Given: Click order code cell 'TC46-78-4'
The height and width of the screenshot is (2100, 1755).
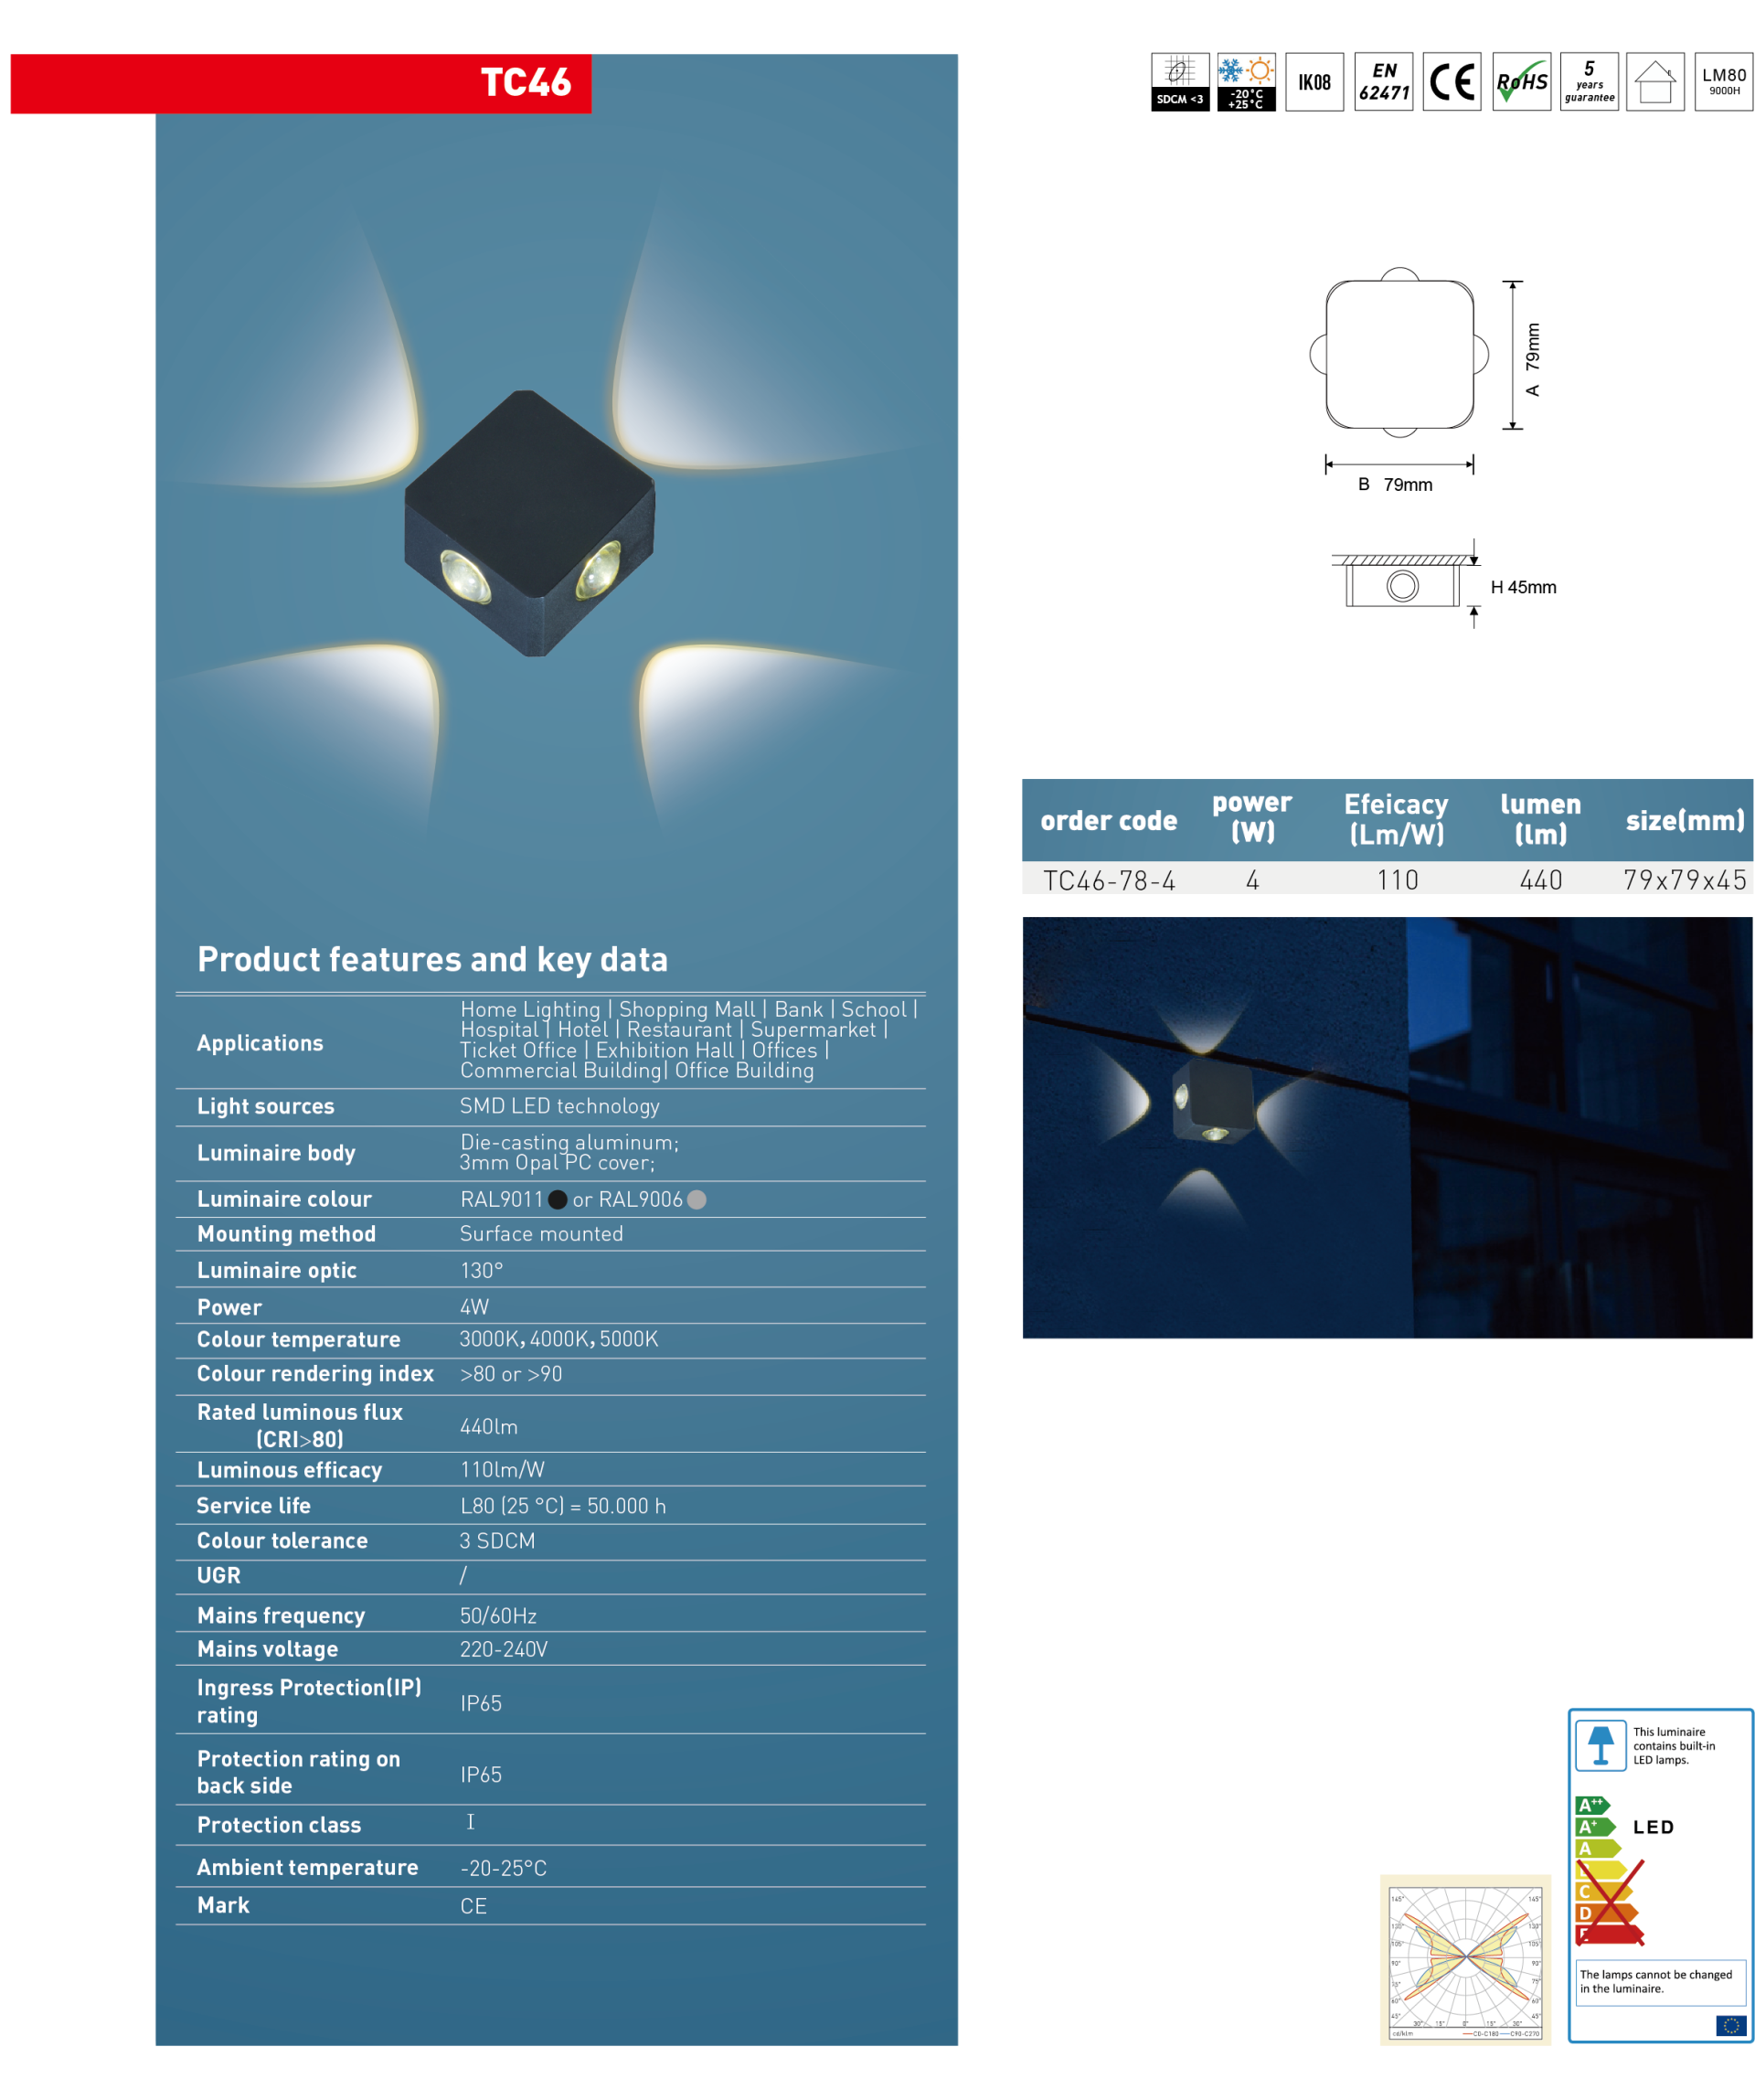Looking at the screenshot, I should tap(1109, 880).
